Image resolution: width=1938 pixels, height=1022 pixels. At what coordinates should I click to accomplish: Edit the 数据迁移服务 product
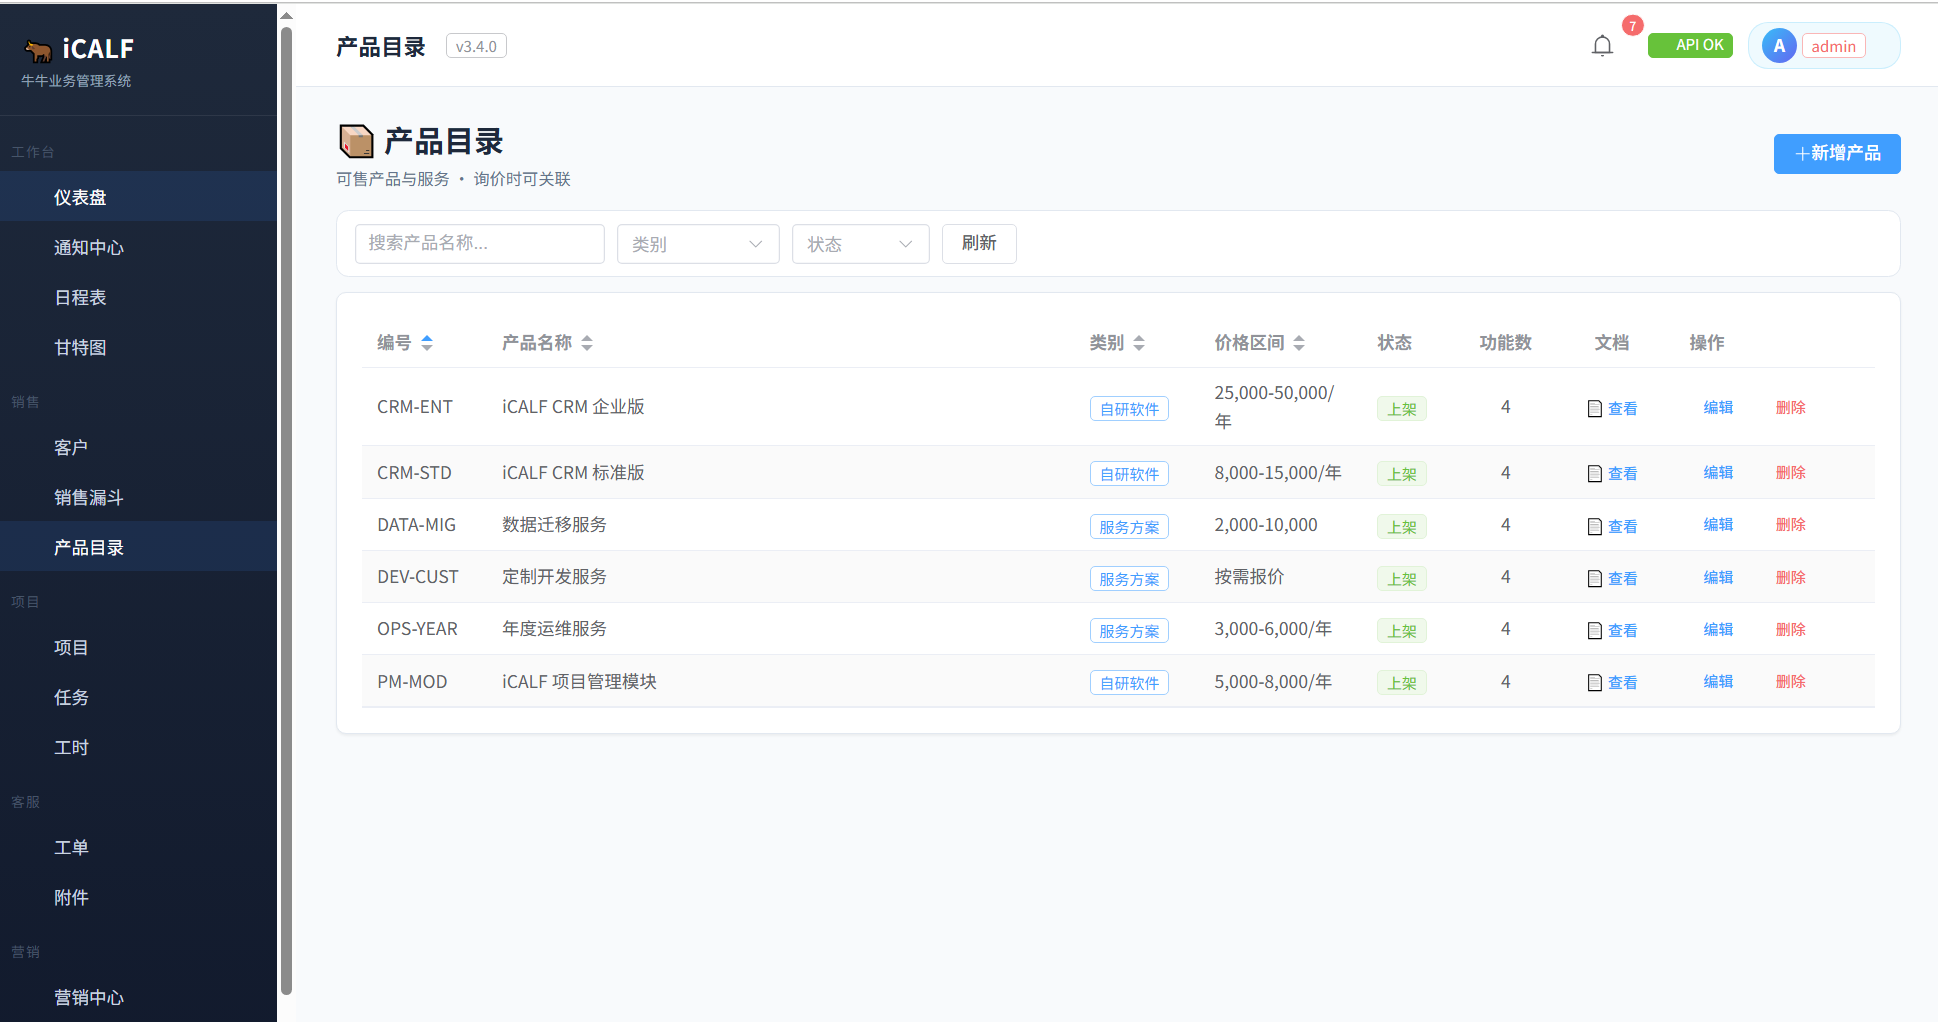(x=1718, y=524)
